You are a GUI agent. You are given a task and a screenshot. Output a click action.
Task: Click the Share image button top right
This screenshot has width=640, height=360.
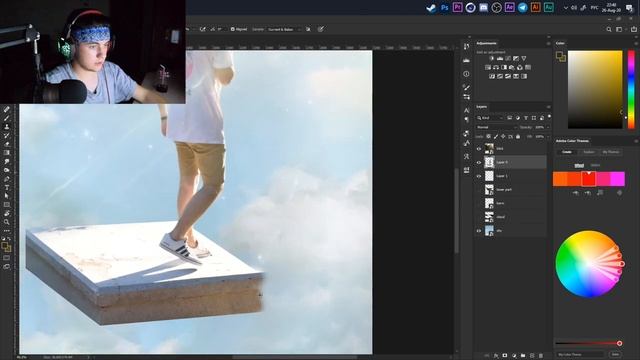(633, 29)
